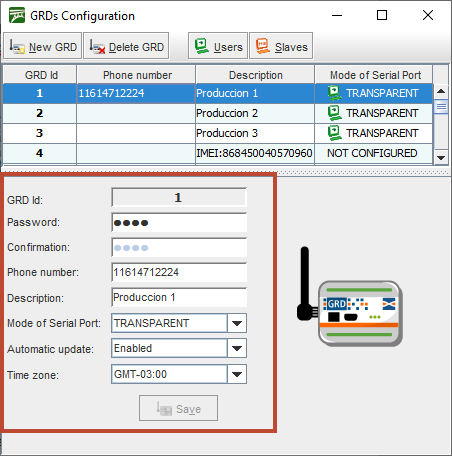This screenshot has height=456, width=452.
Task: Click the Phone number column header
Action: click(136, 75)
